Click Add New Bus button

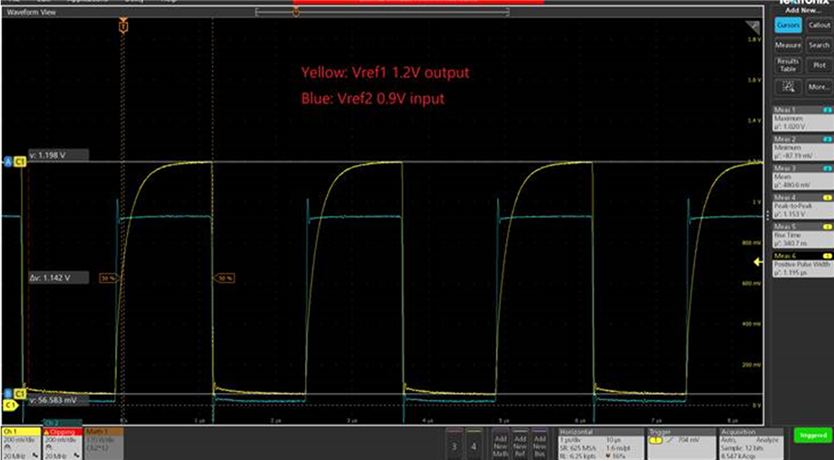point(539,443)
